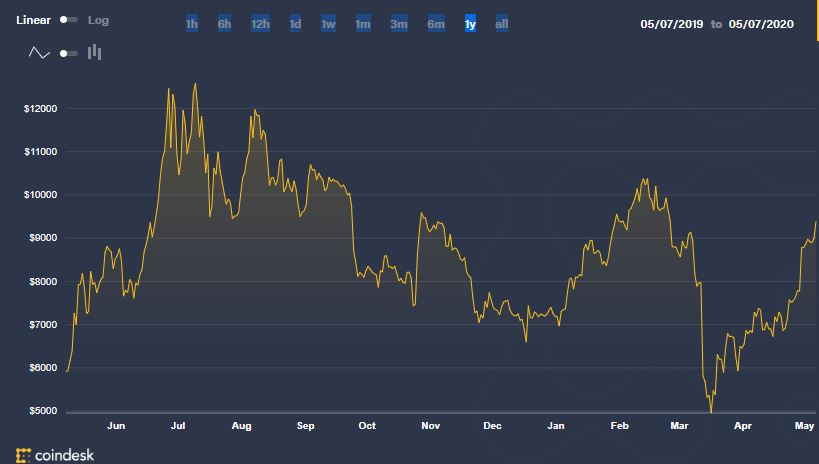Select the line chart icon

point(39,53)
